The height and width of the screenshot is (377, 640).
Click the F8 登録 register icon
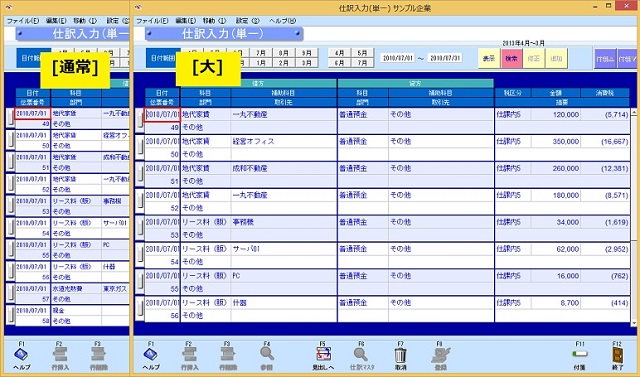[x=441, y=354]
